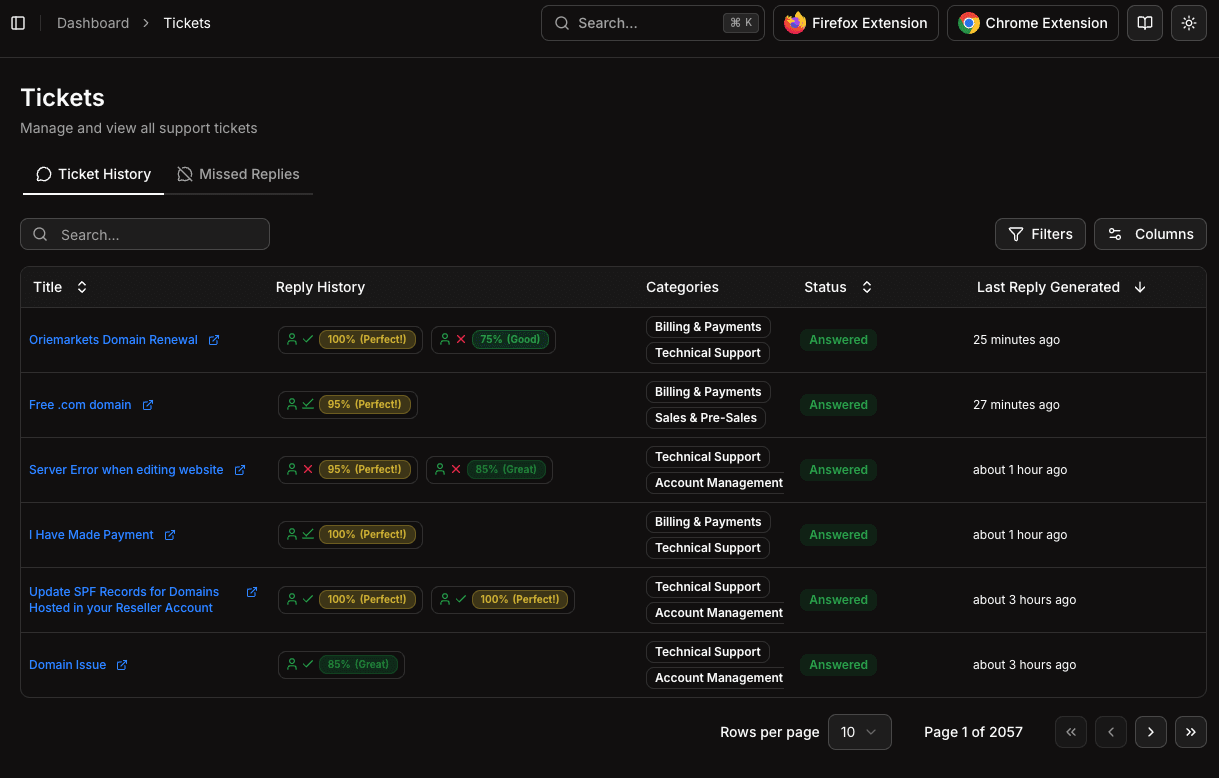Go to first page button

pos(1071,732)
